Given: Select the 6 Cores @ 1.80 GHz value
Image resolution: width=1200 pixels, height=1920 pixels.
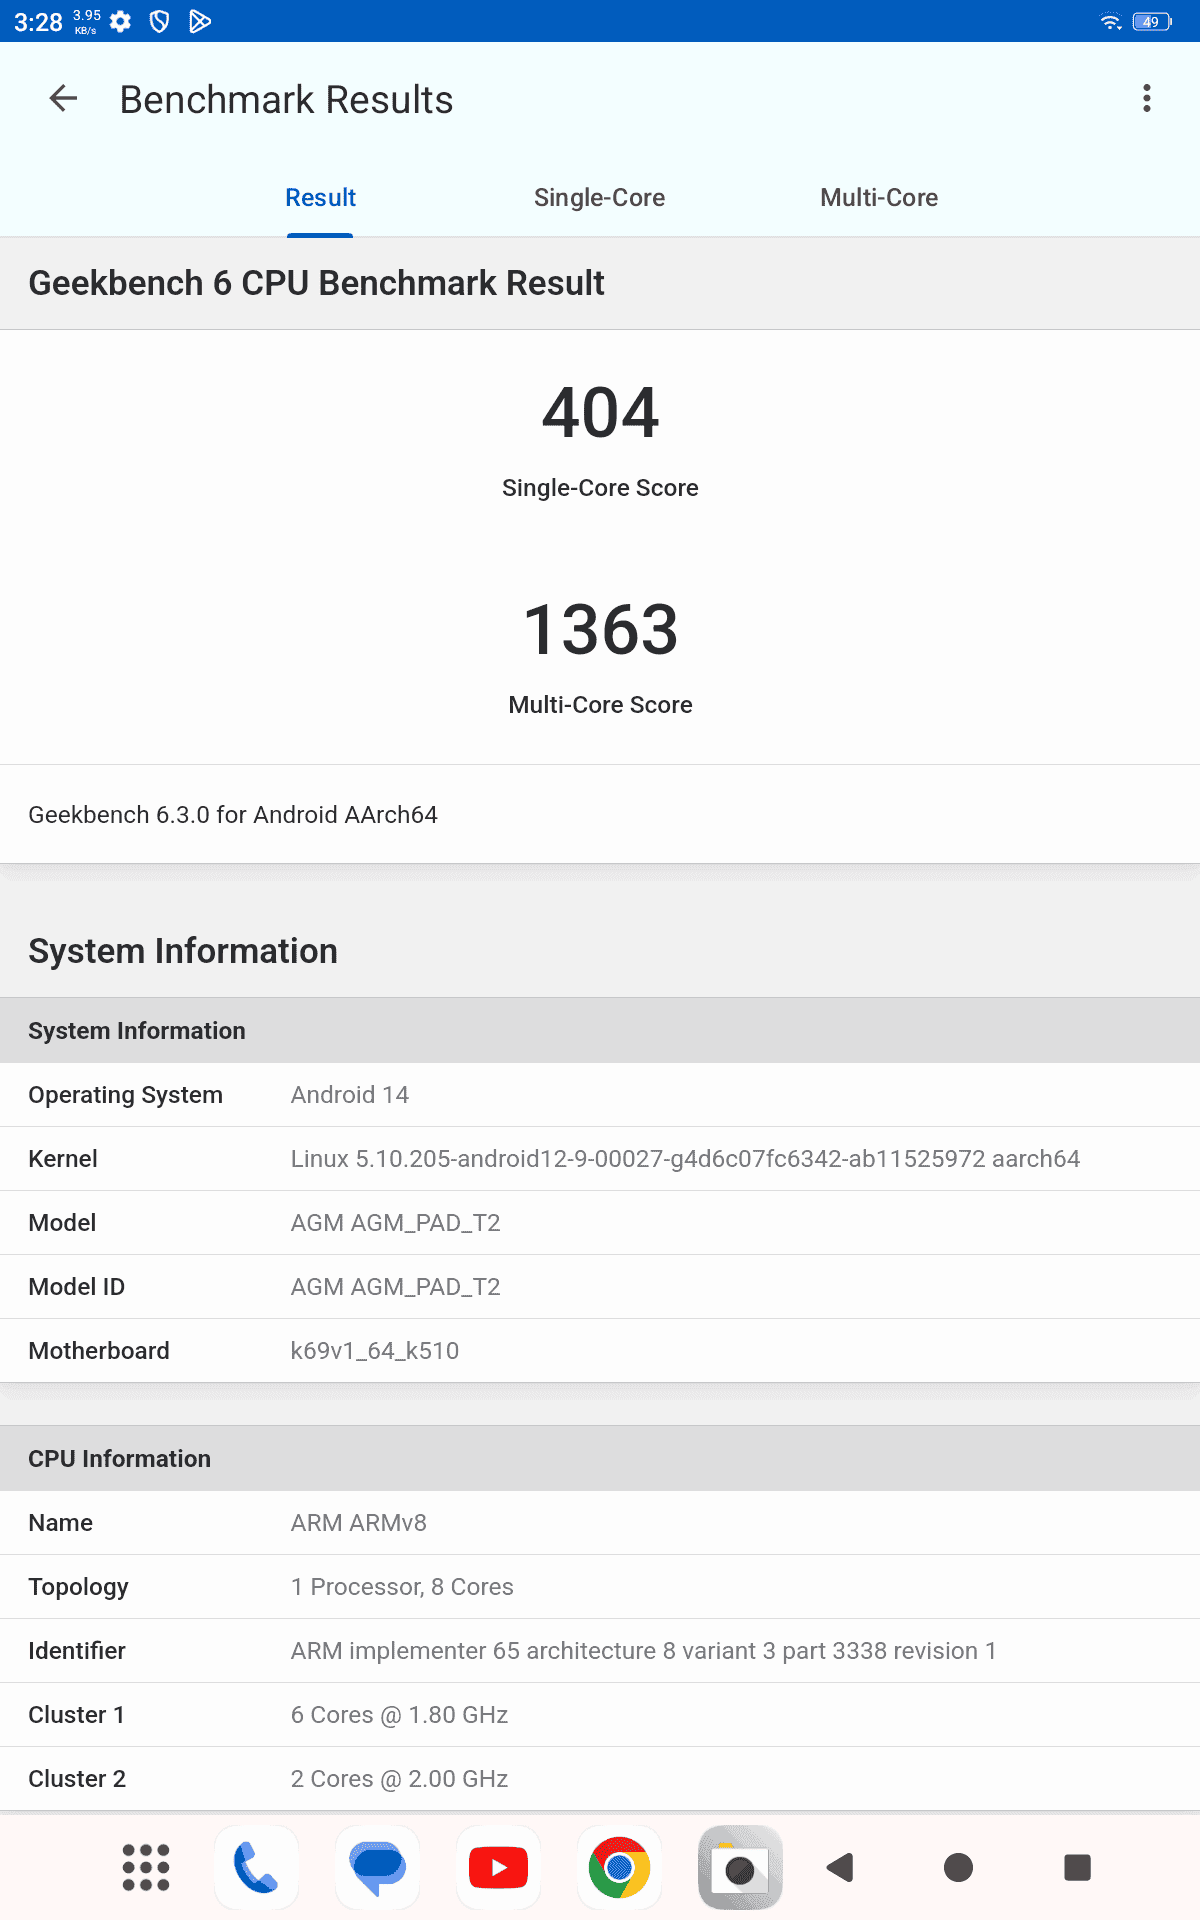Looking at the screenshot, I should [399, 1715].
